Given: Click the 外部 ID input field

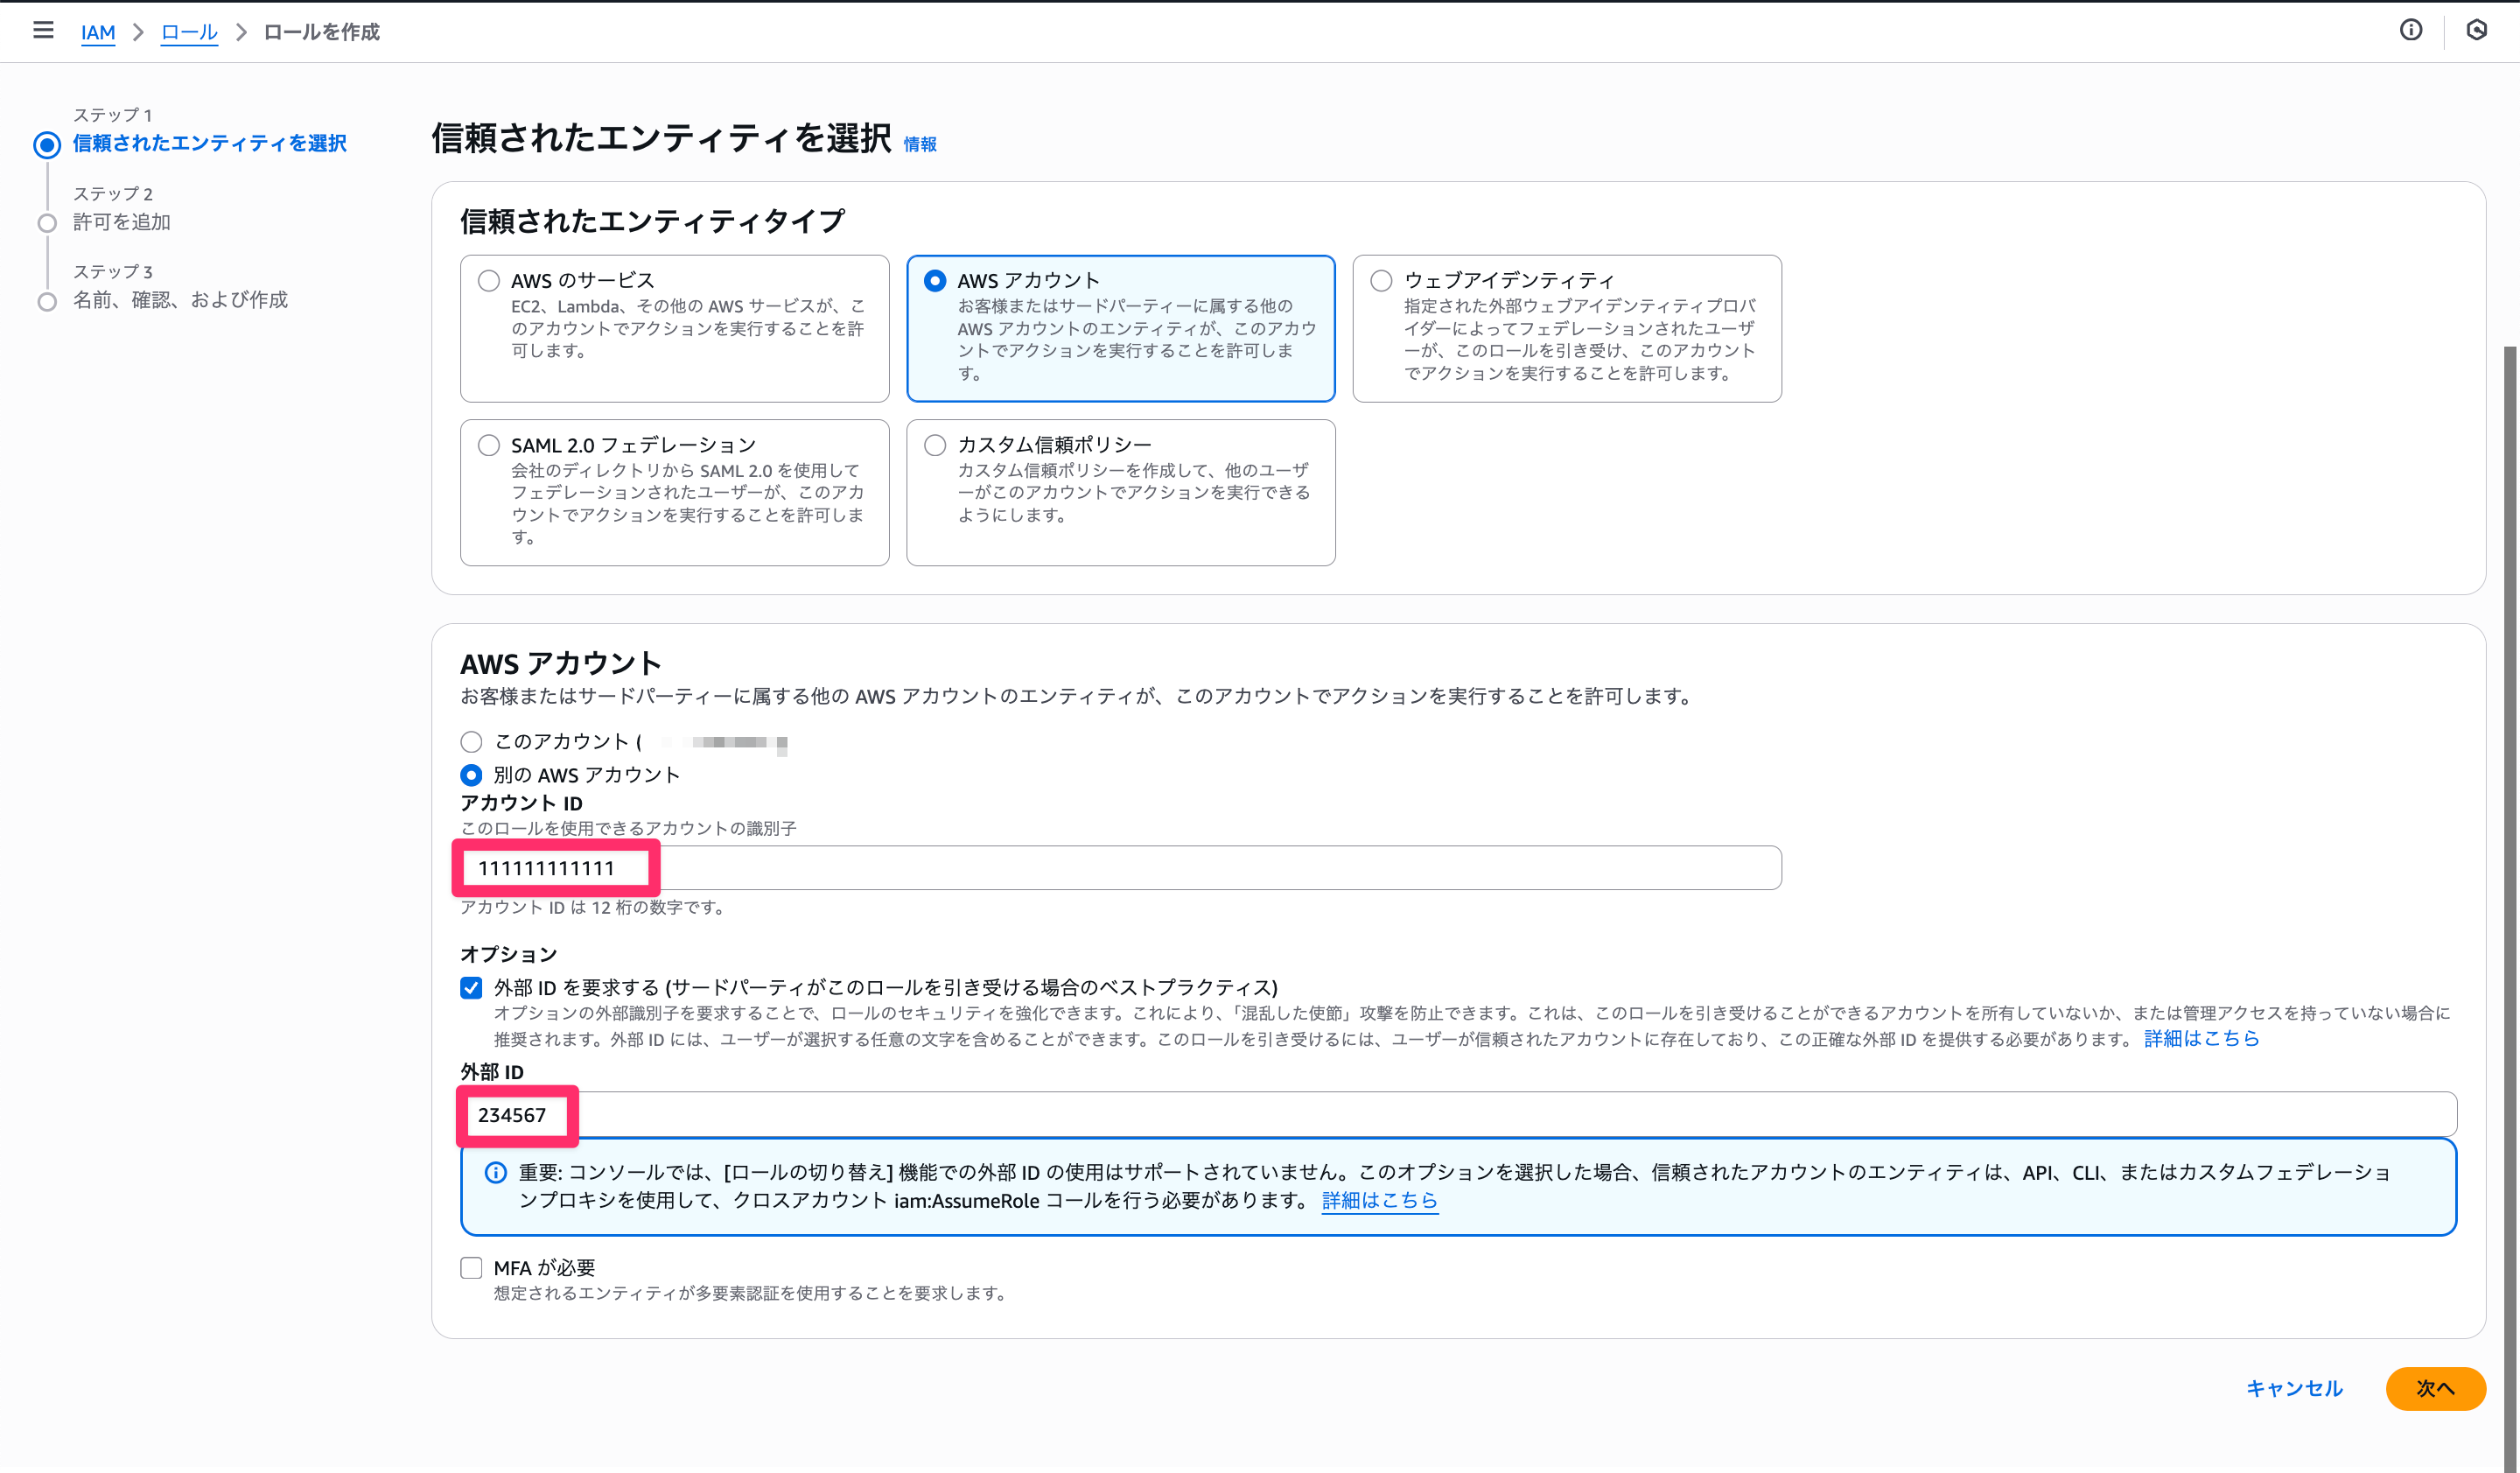Looking at the screenshot, I should pyautogui.click(x=1456, y=1114).
